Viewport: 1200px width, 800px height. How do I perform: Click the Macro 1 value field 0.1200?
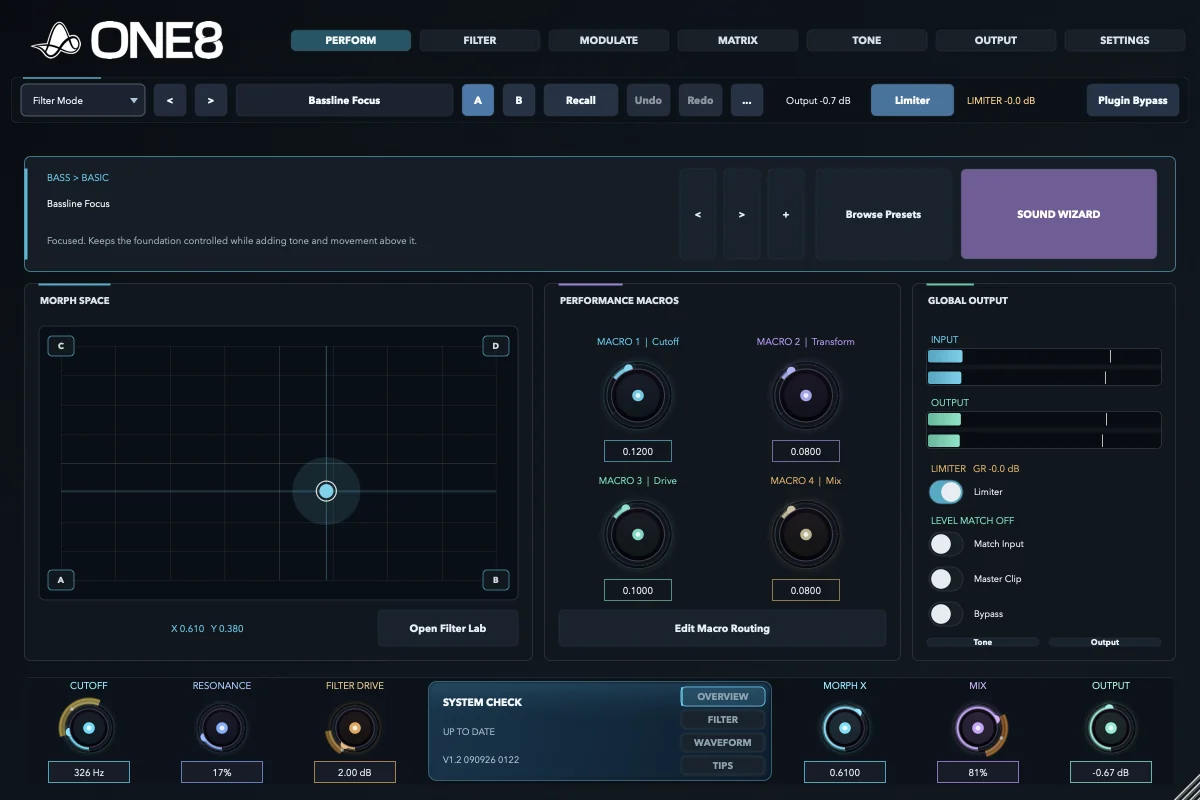click(638, 451)
